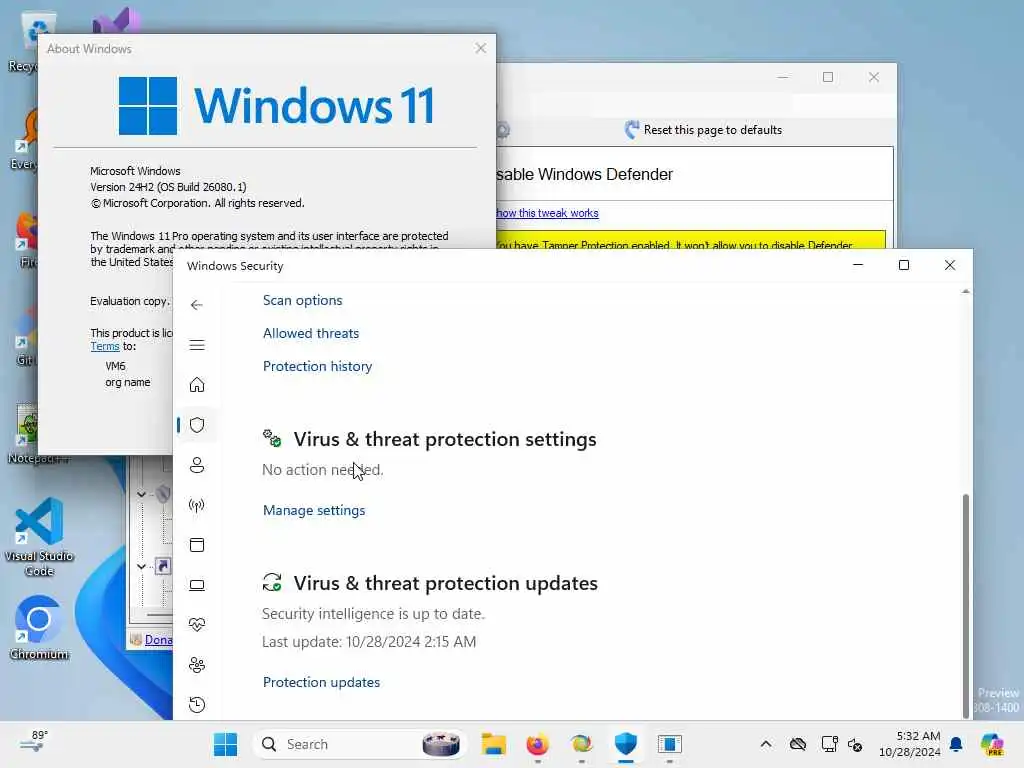Click the back arrow in Windows Security
This screenshot has width=1024, height=768.
point(197,305)
